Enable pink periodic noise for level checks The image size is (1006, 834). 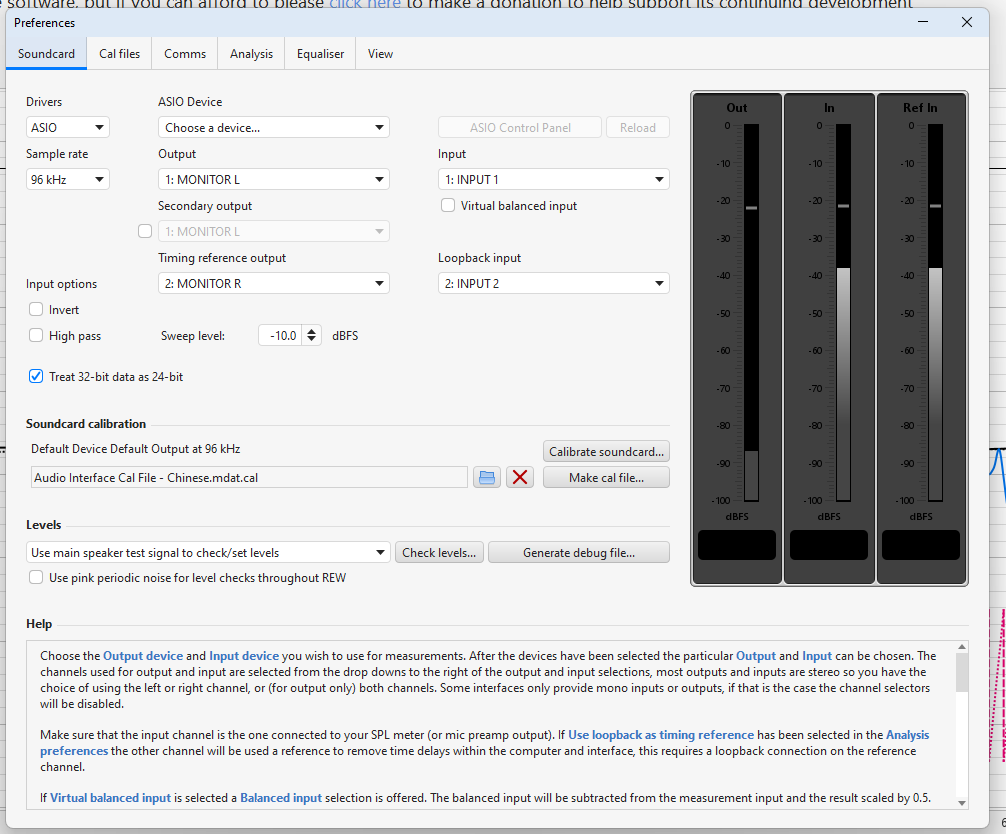point(36,577)
